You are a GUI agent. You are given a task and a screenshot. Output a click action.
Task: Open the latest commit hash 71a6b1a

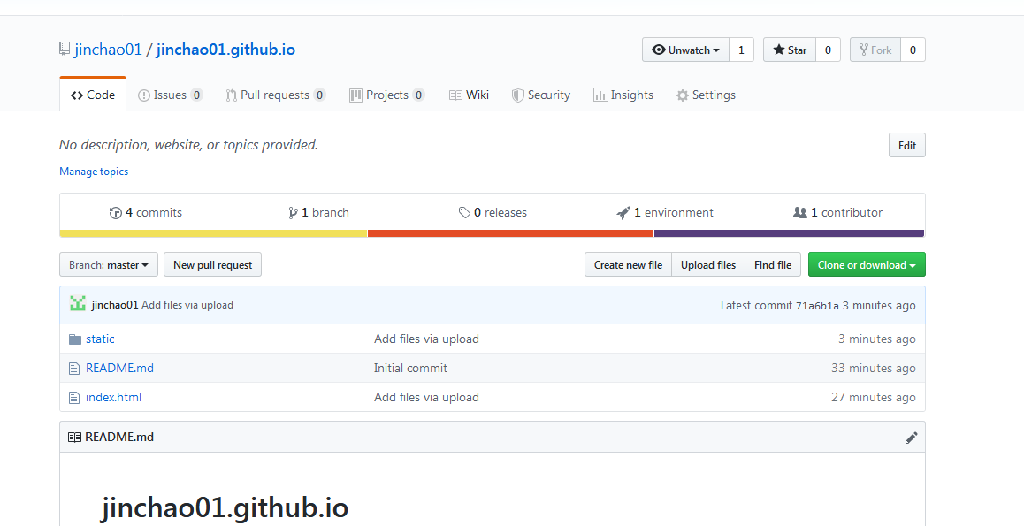pos(817,305)
